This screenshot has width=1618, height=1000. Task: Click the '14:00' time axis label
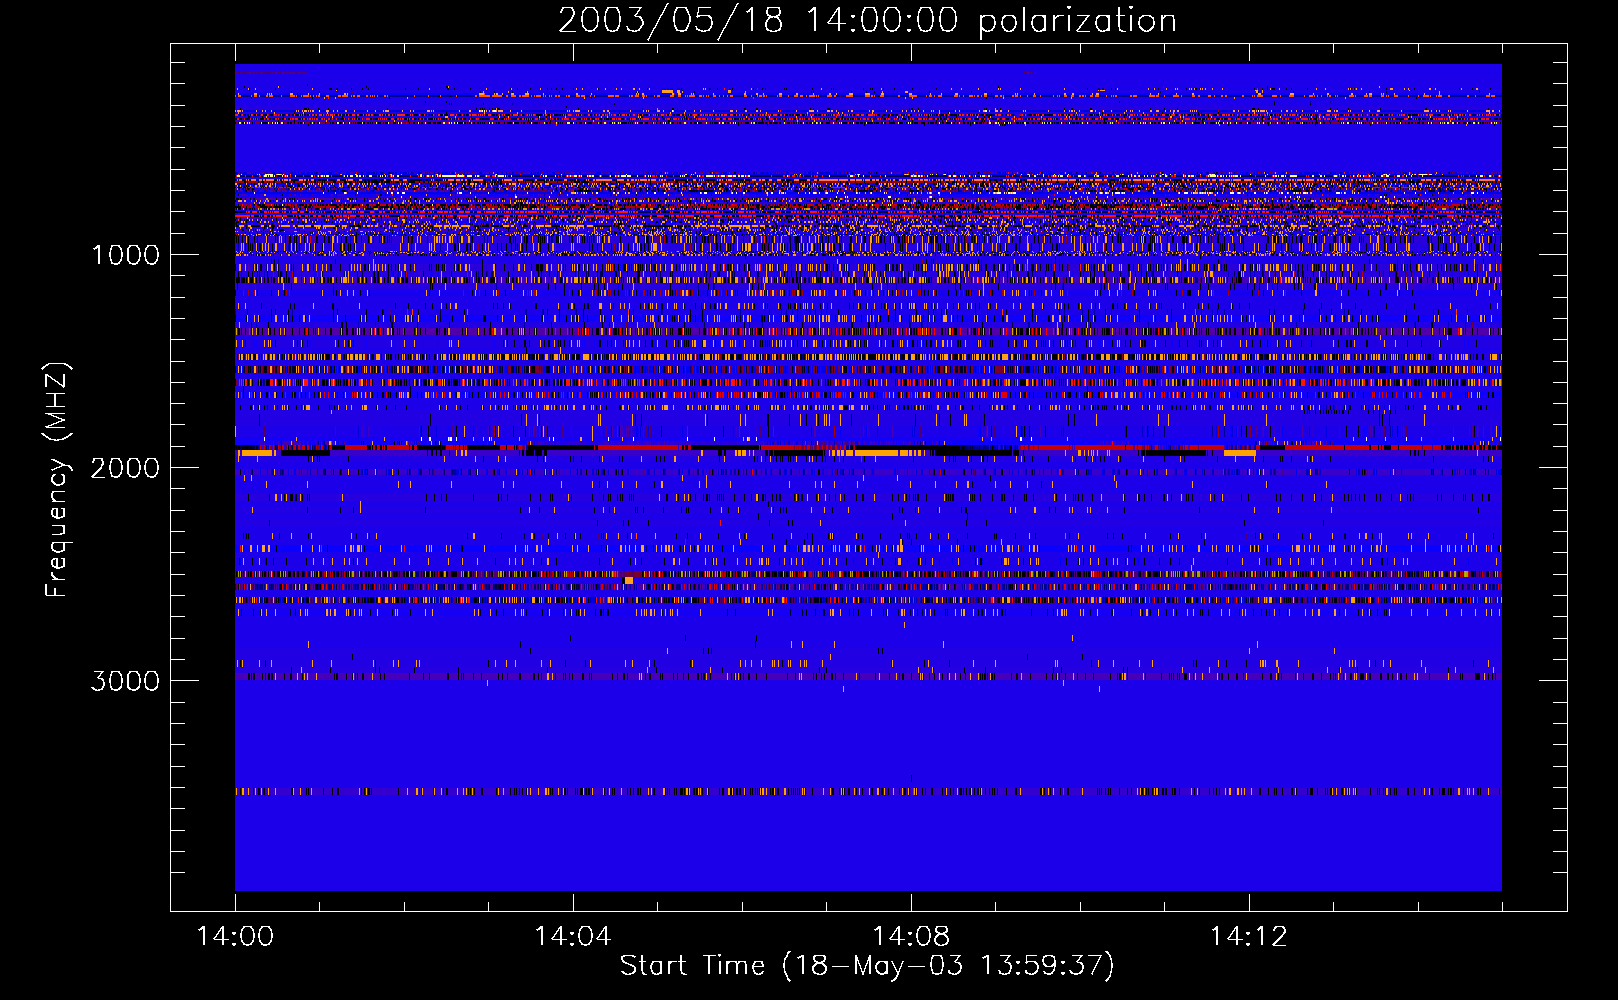pos(235,937)
